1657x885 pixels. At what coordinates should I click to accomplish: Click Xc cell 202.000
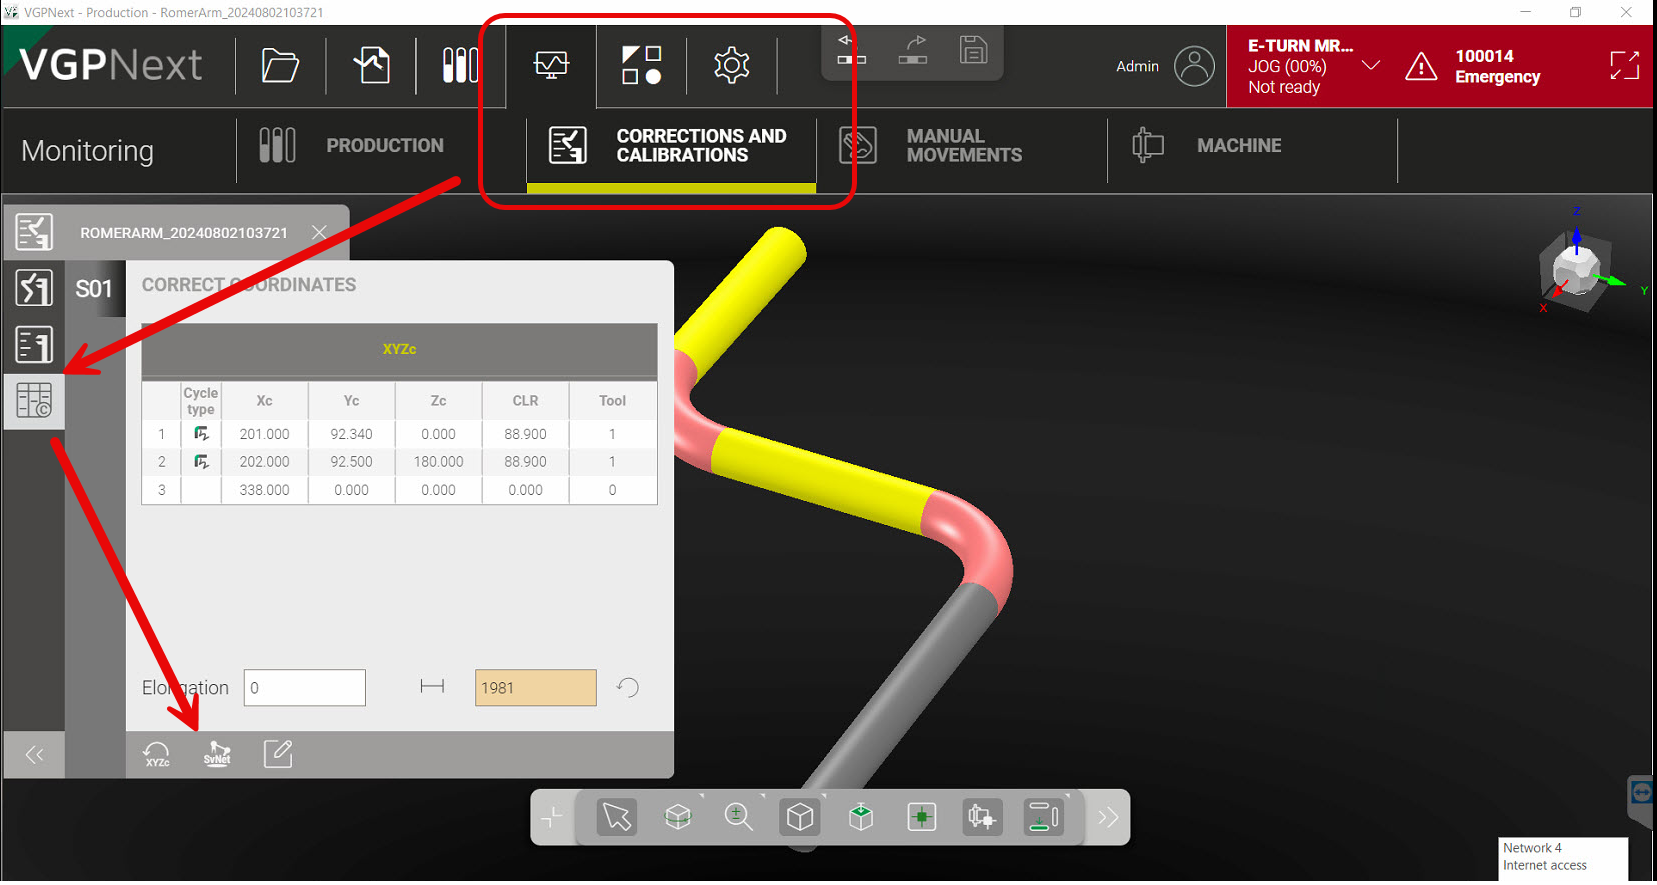pos(264,462)
